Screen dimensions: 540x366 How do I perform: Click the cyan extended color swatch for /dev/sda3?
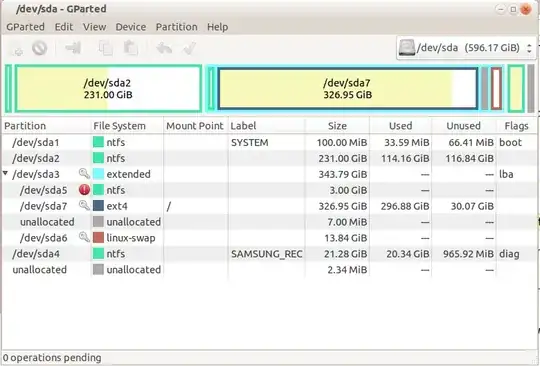click(x=98, y=174)
